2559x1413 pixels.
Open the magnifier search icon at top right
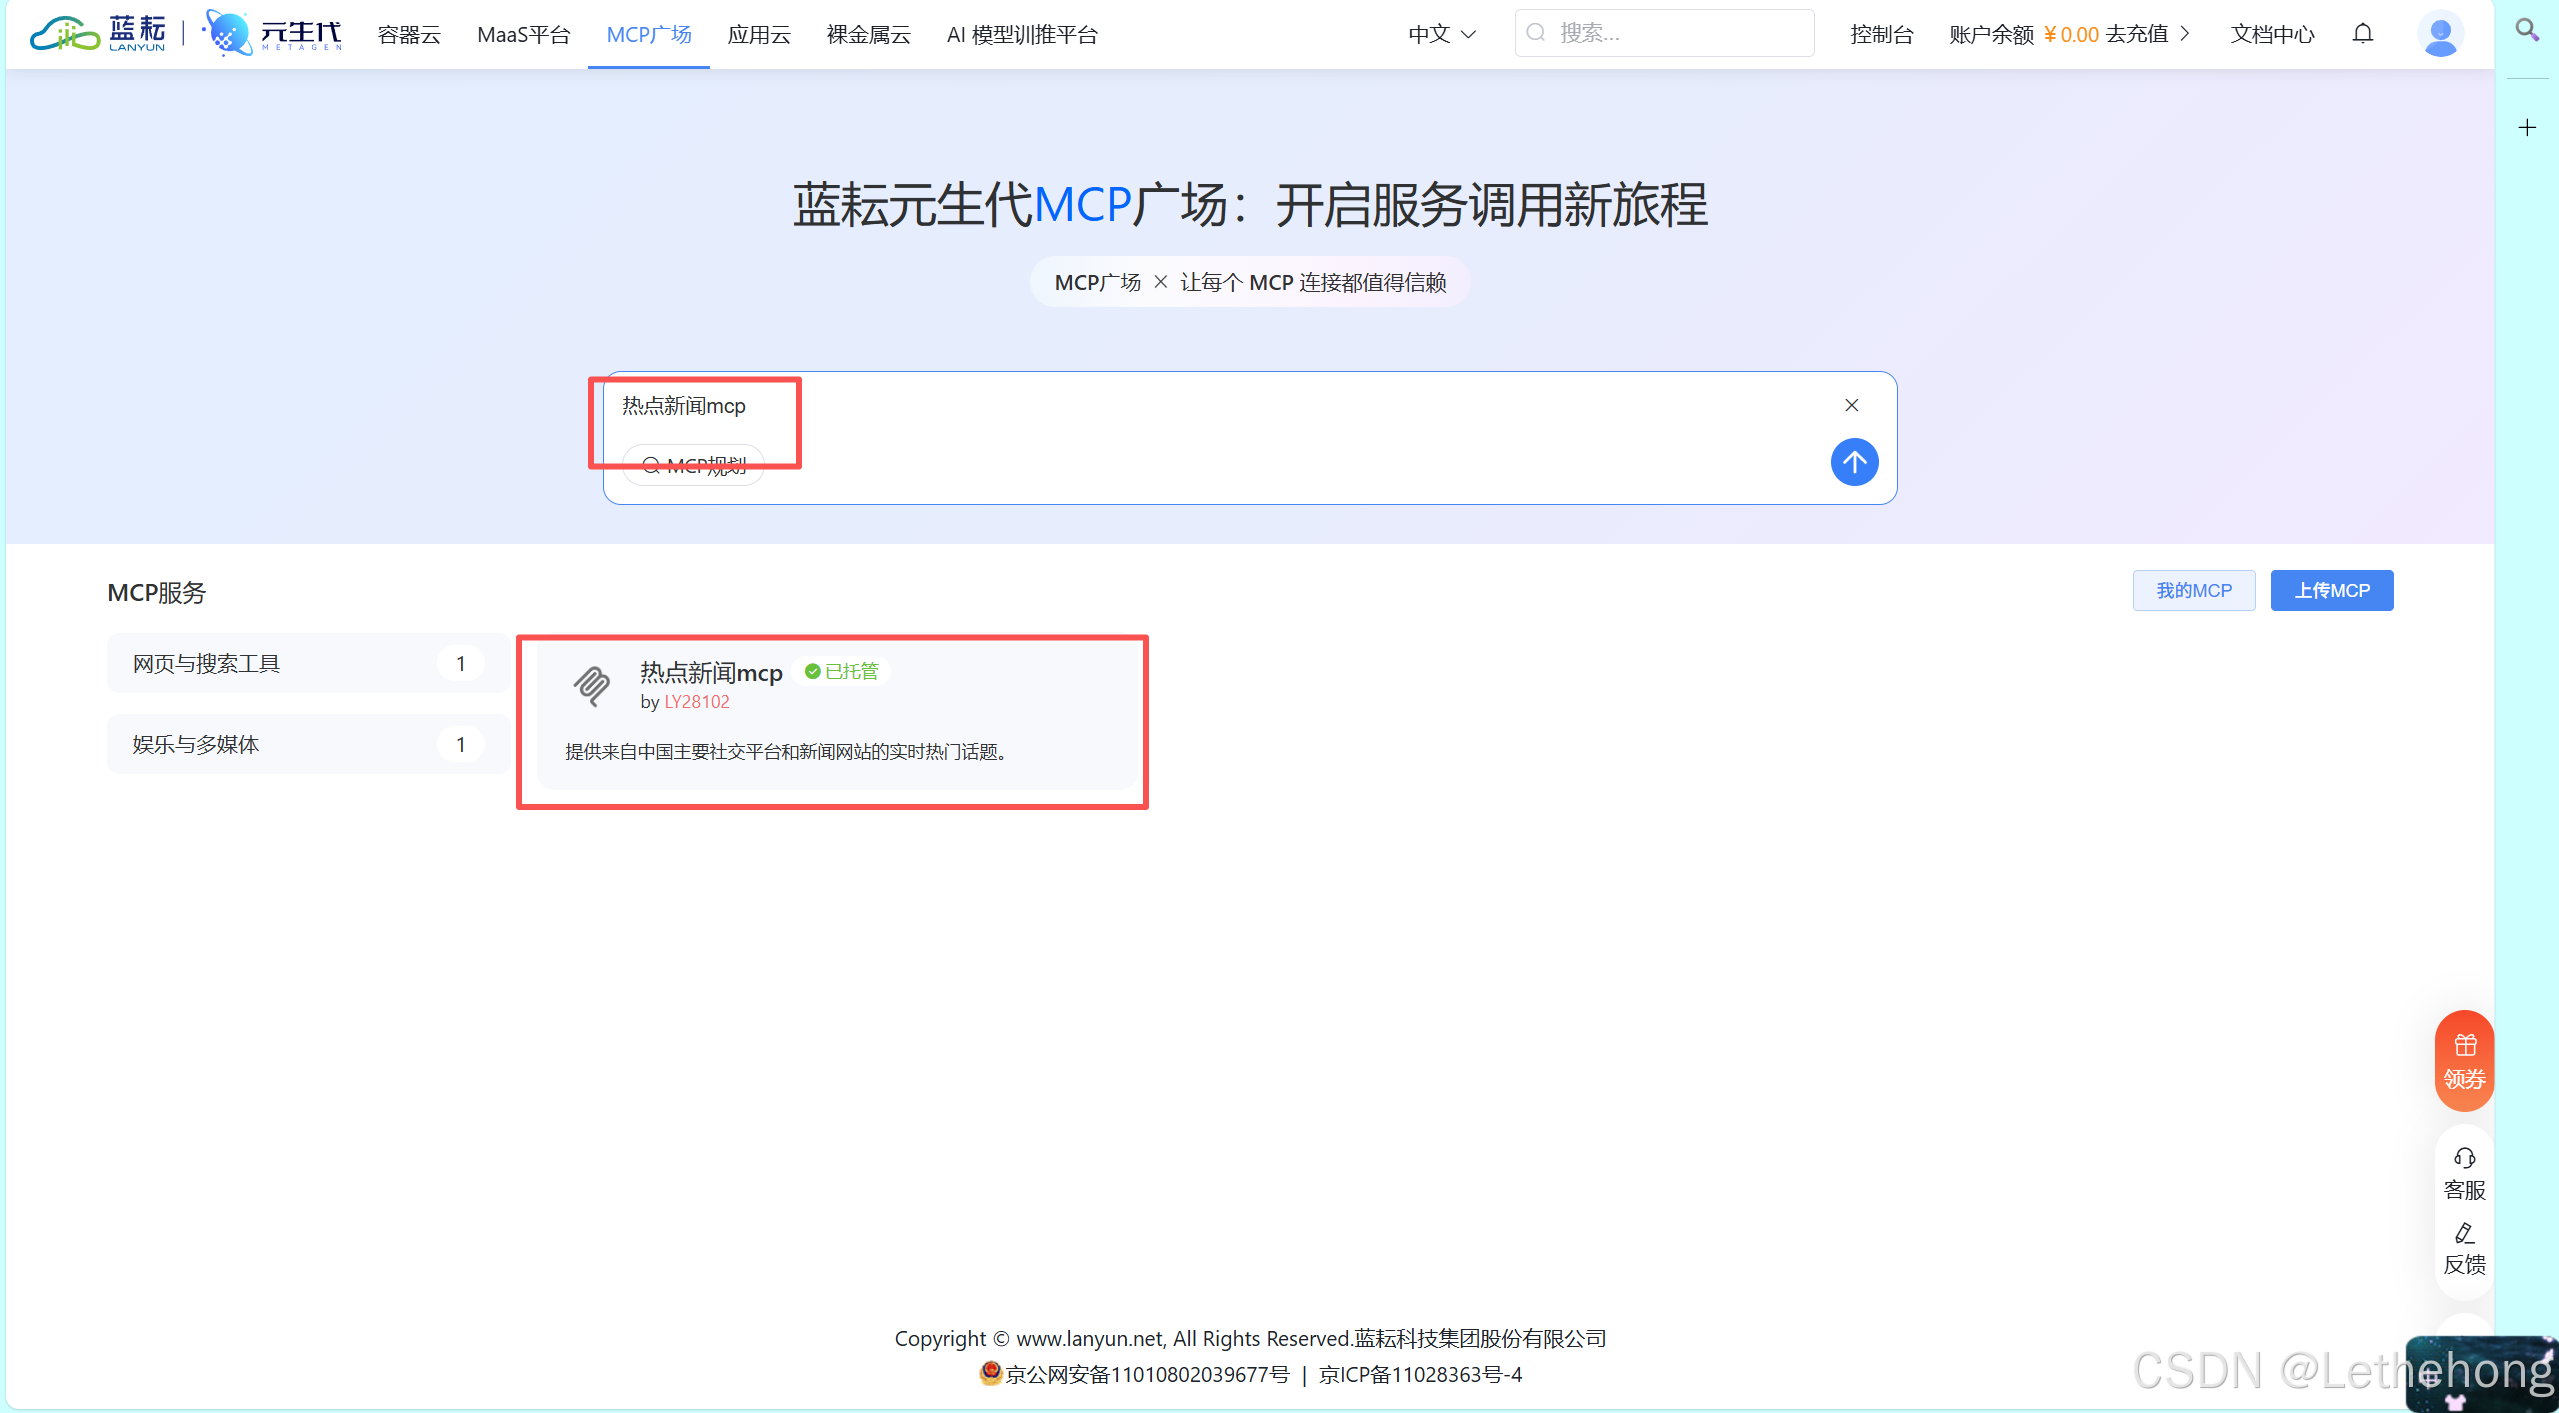(2528, 30)
